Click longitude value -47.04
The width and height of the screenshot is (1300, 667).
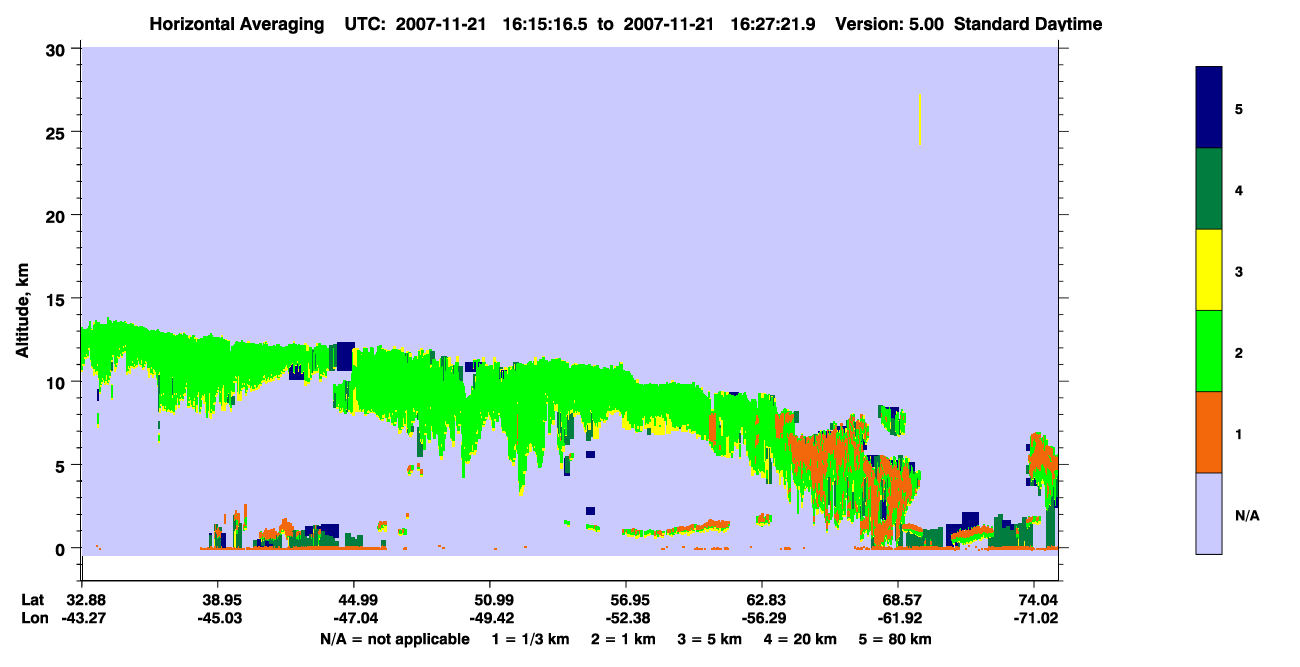coord(354,619)
